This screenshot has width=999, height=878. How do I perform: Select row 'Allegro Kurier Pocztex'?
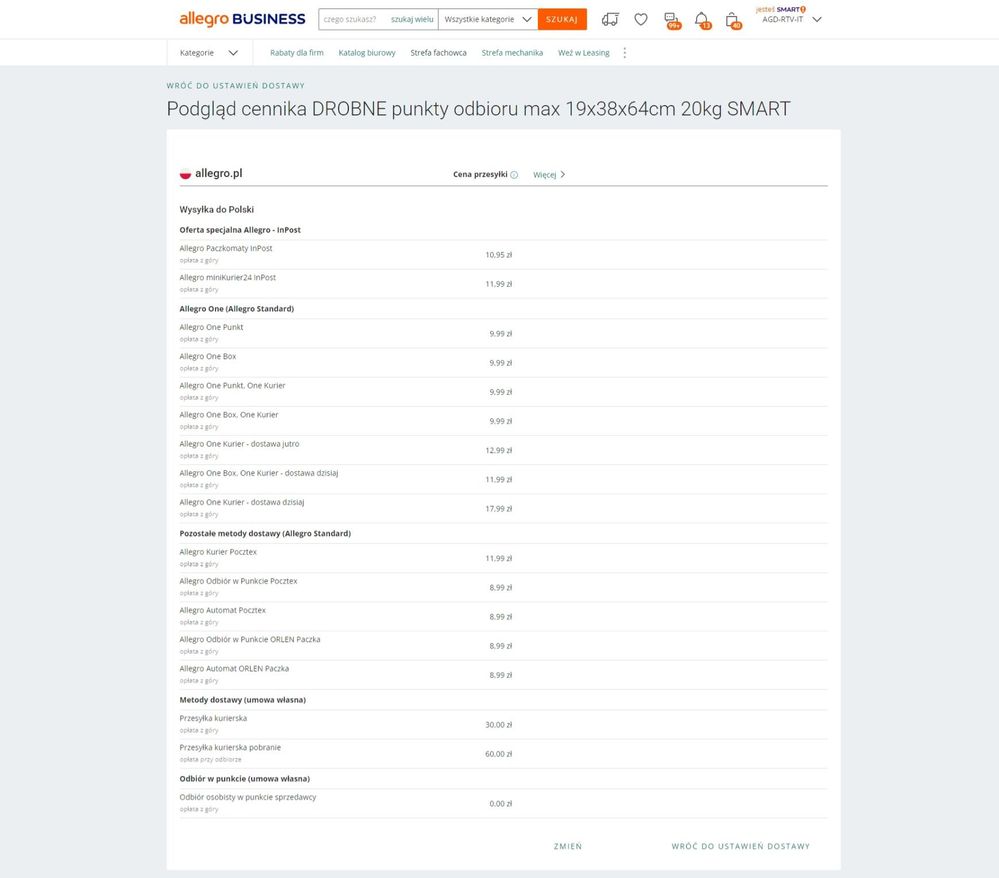point(503,559)
